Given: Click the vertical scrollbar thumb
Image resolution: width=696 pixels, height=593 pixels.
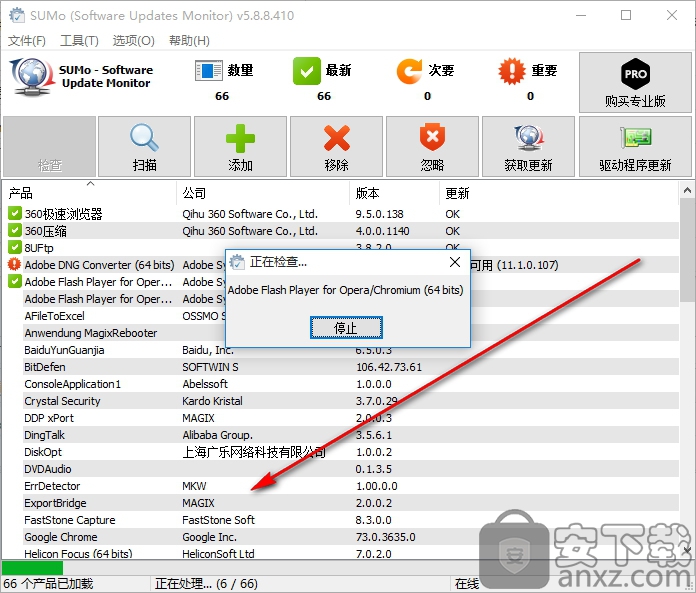Looking at the screenshot, I should point(687,250).
